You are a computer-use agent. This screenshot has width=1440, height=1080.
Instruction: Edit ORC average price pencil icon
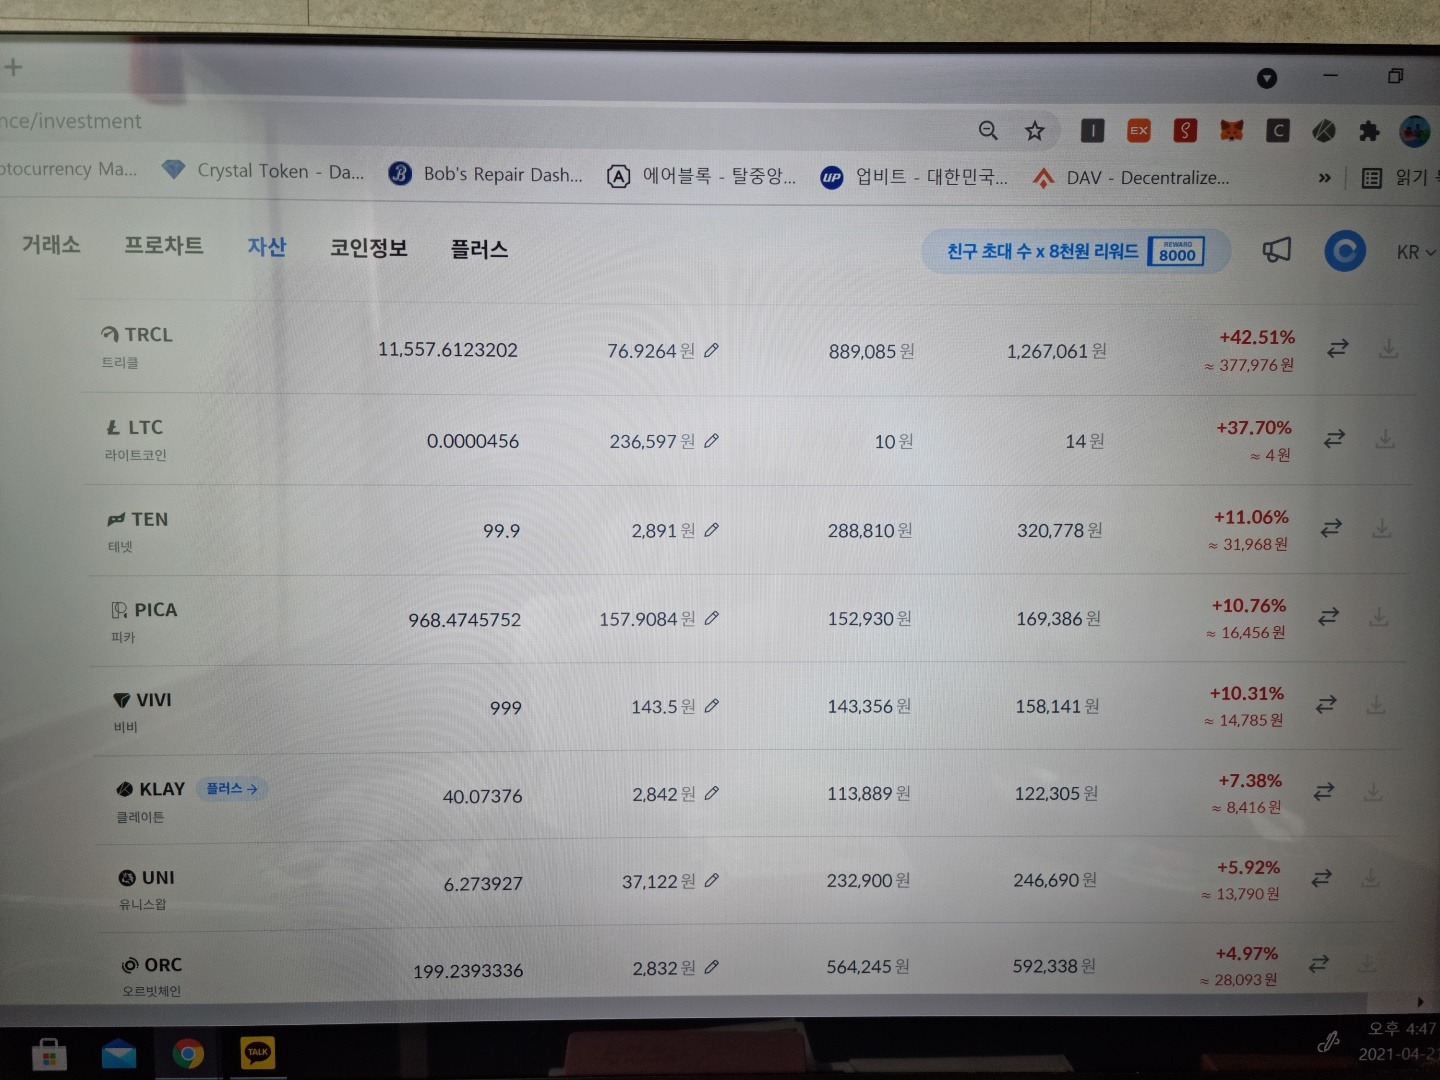click(x=711, y=967)
